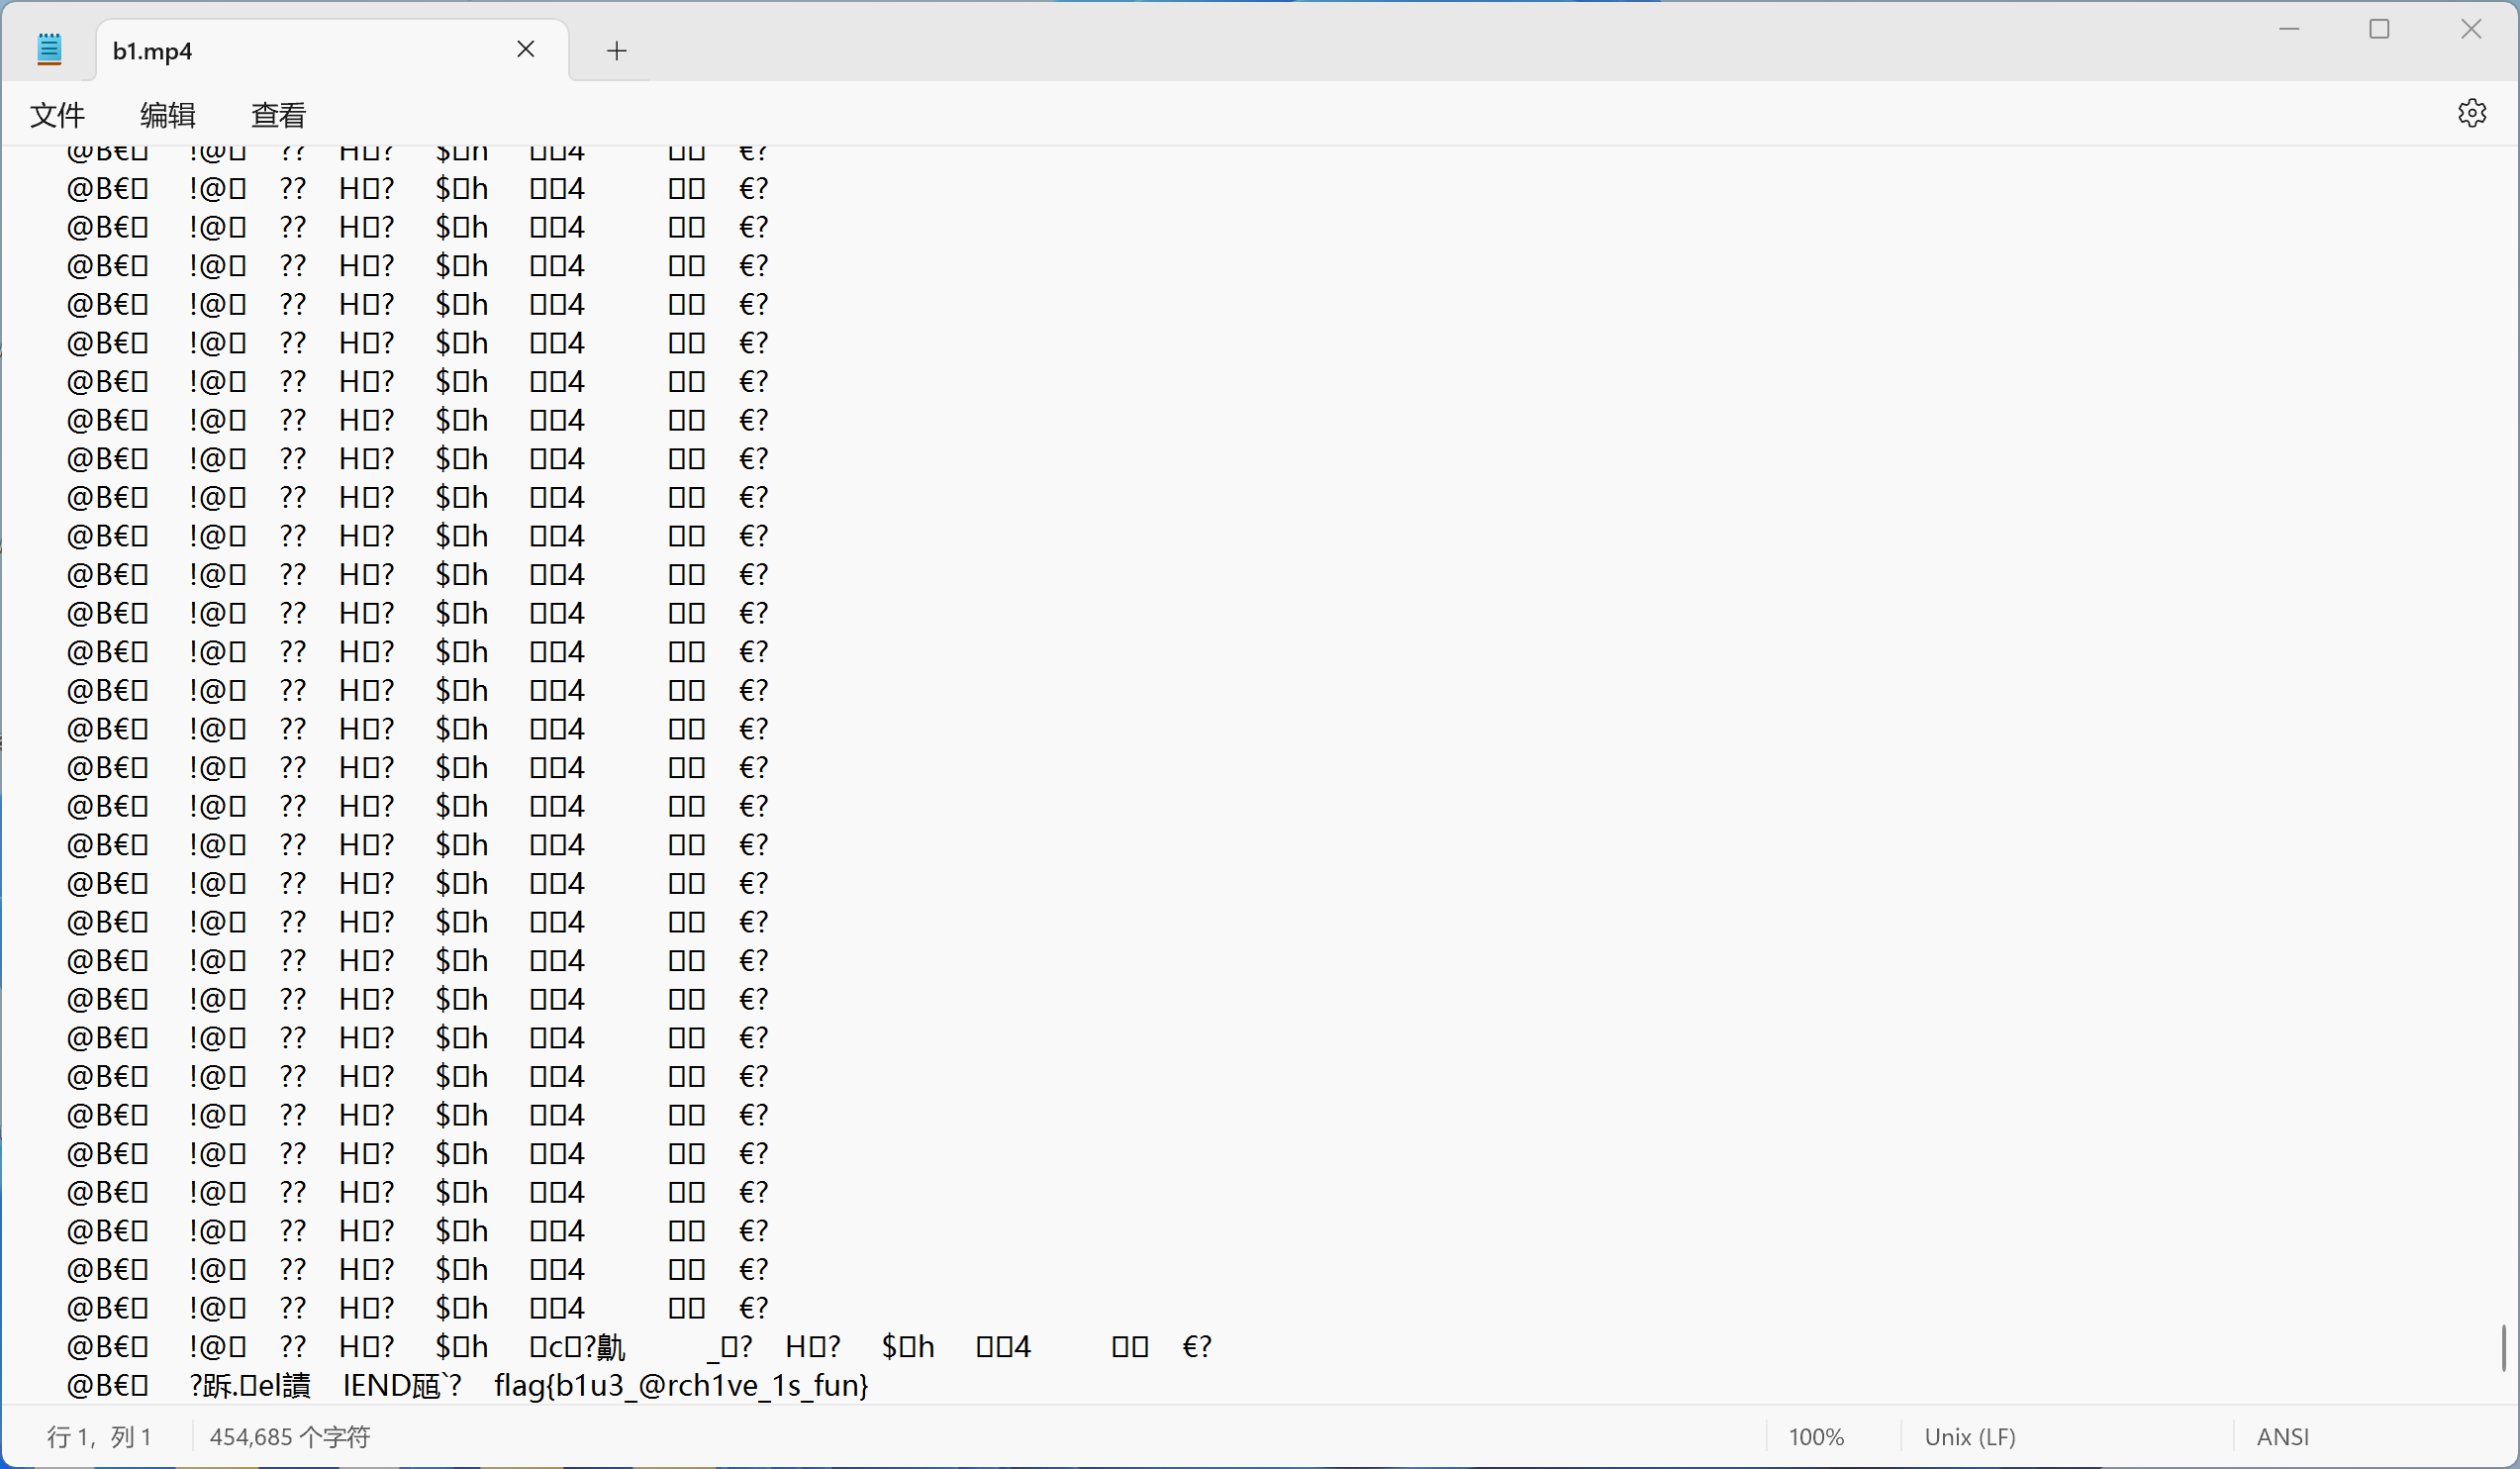
Task: Click the Unix (LF) line ending indicator
Action: (1969, 1437)
